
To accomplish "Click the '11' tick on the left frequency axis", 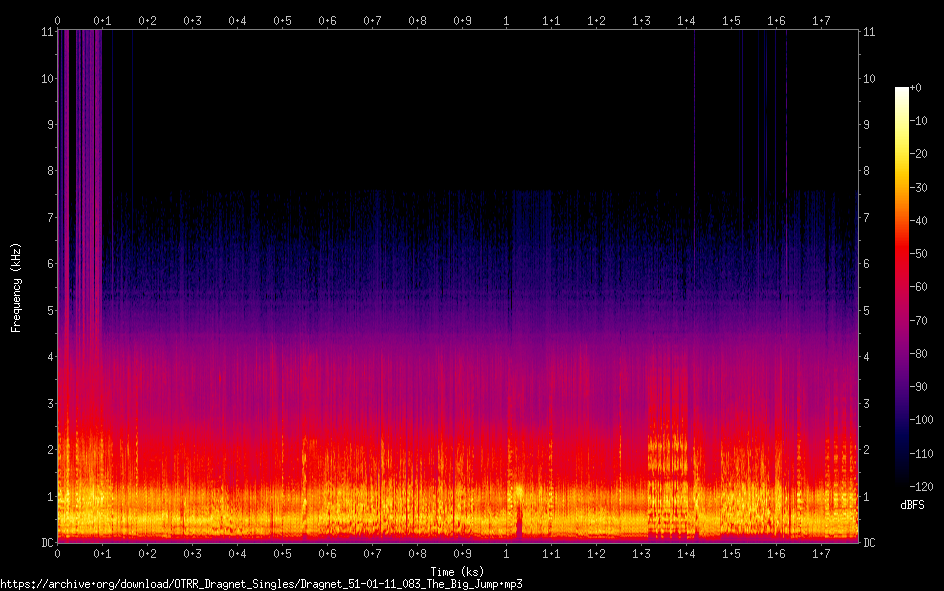I will (x=46, y=31).
